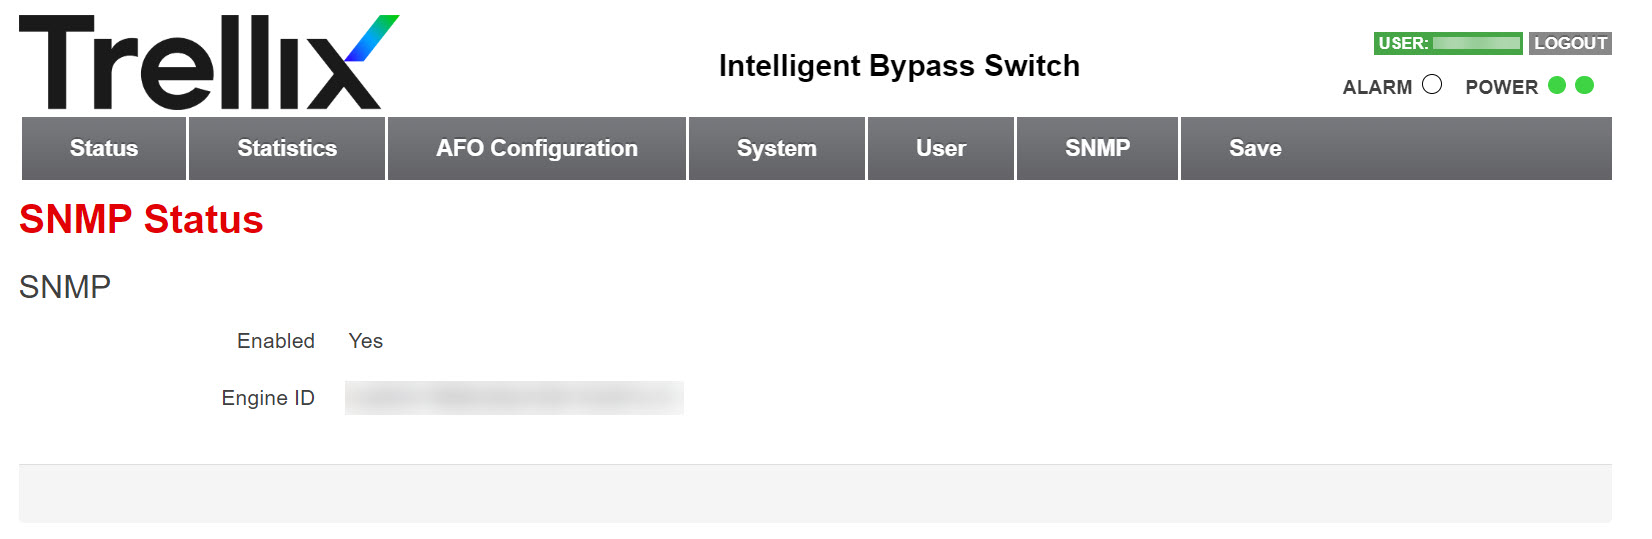Image resolution: width=1652 pixels, height=539 pixels.
Task: Click the LOGOUT button
Action: 1570,43
